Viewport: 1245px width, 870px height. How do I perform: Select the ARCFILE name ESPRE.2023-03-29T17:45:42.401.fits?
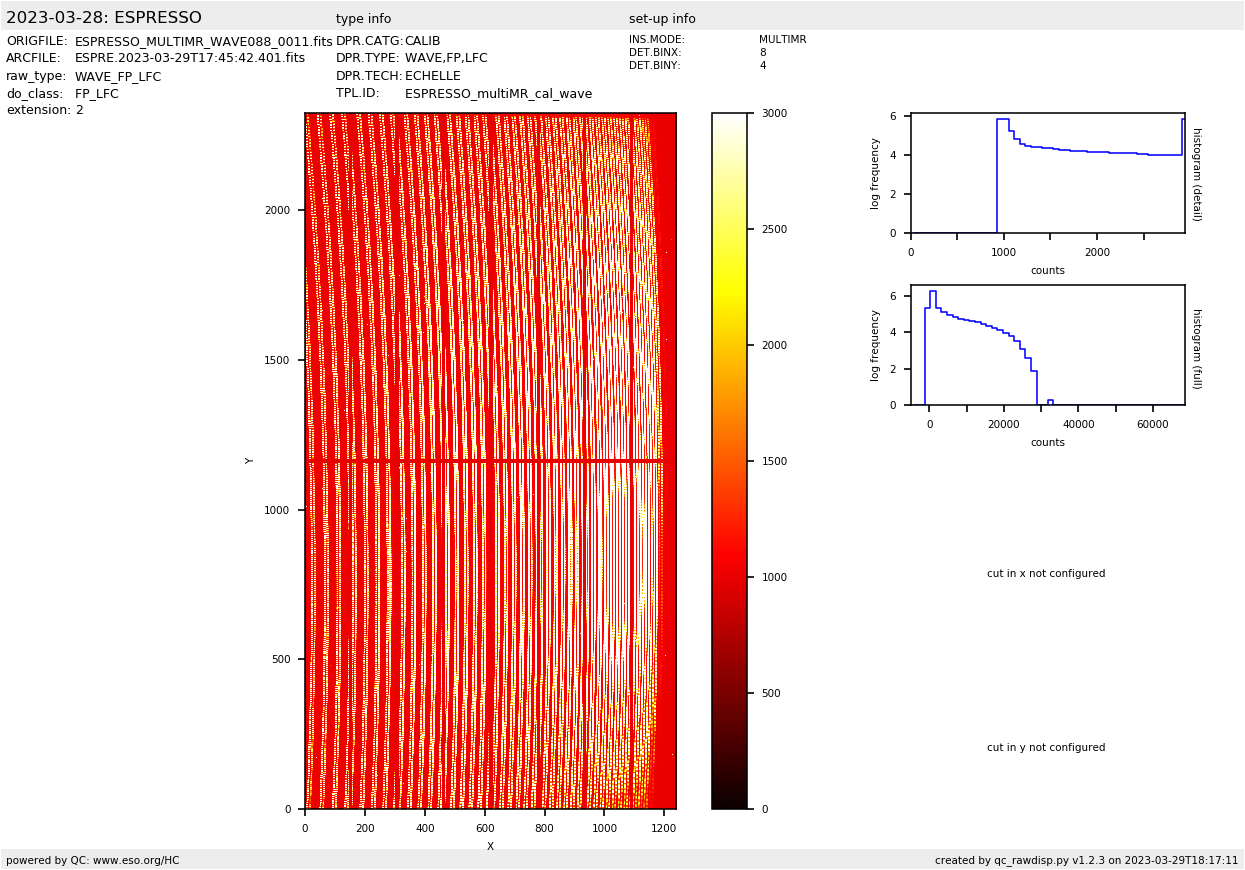[x=189, y=59]
